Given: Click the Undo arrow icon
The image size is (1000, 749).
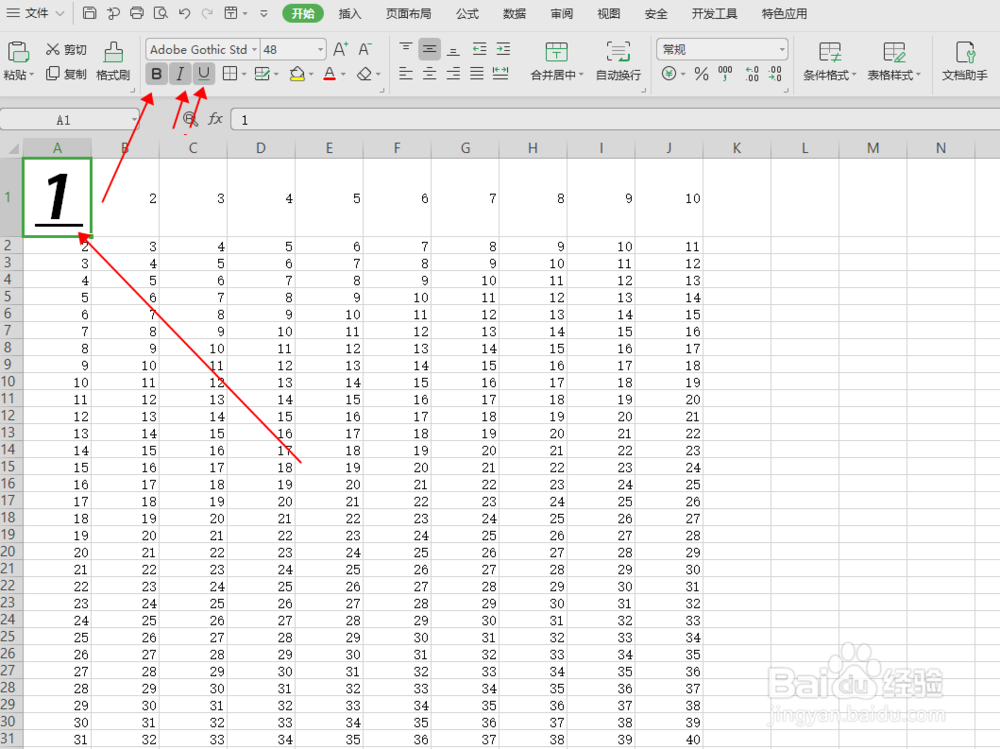Looking at the screenshot, I should coord(184,13).
